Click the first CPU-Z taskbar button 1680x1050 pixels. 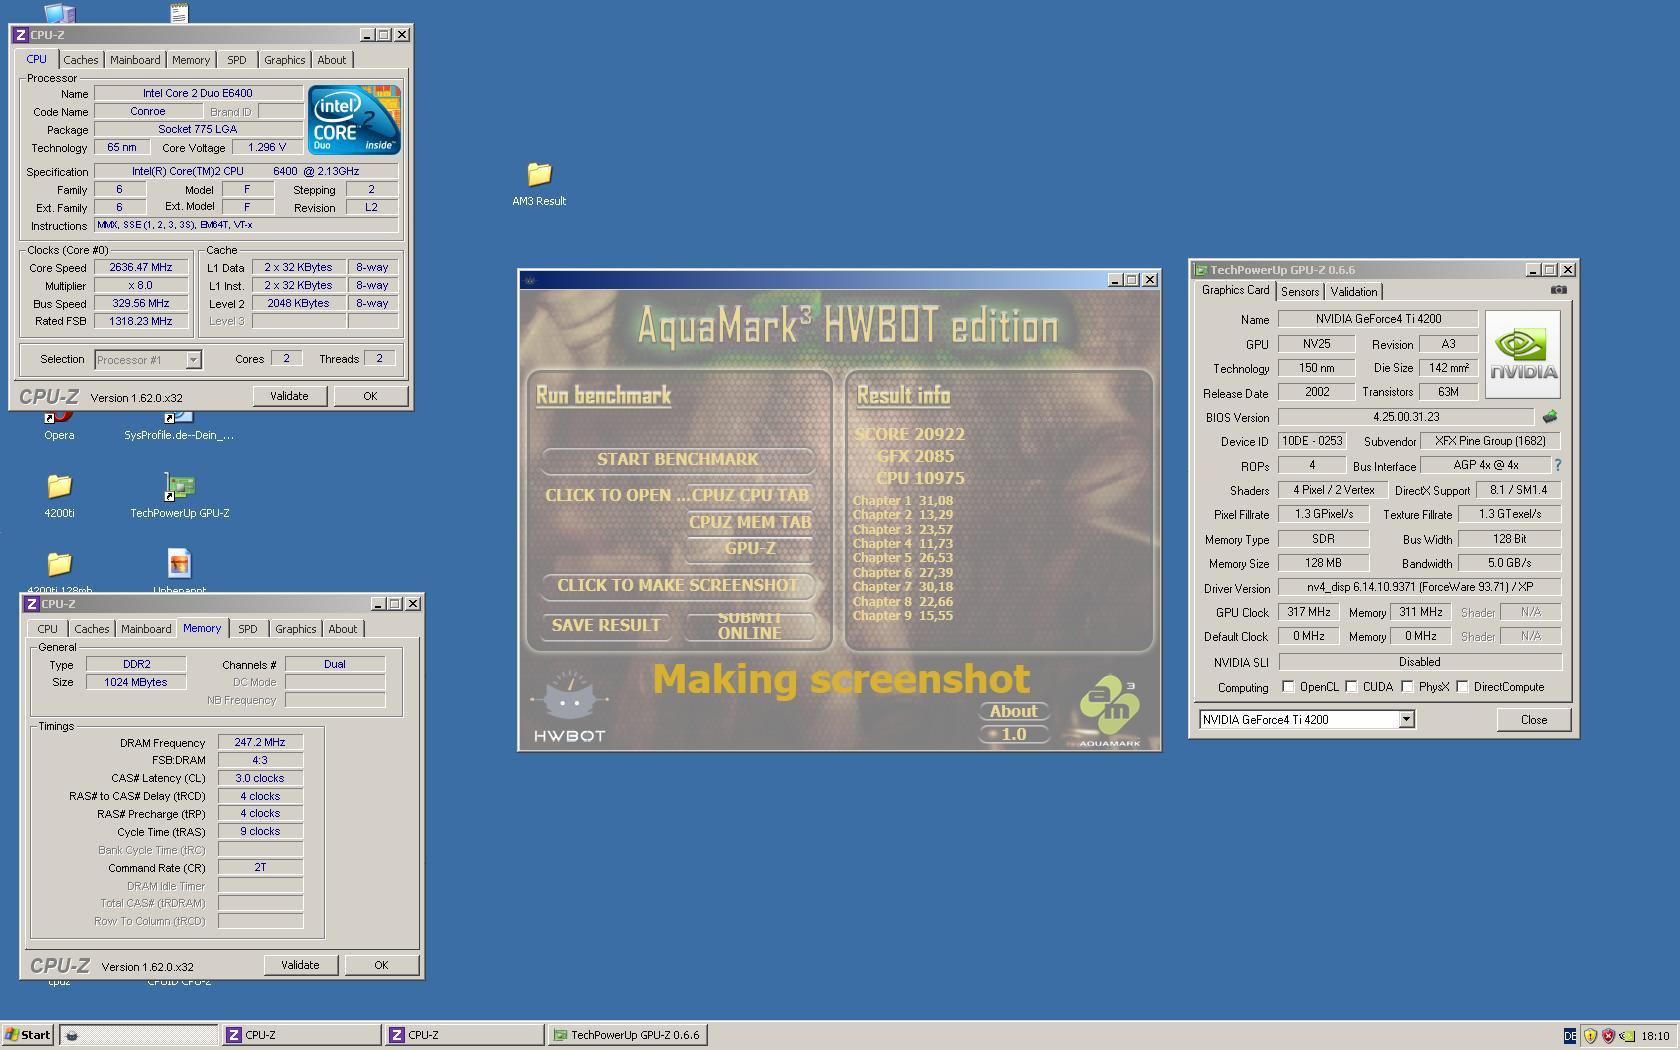tap(301, 1035)
